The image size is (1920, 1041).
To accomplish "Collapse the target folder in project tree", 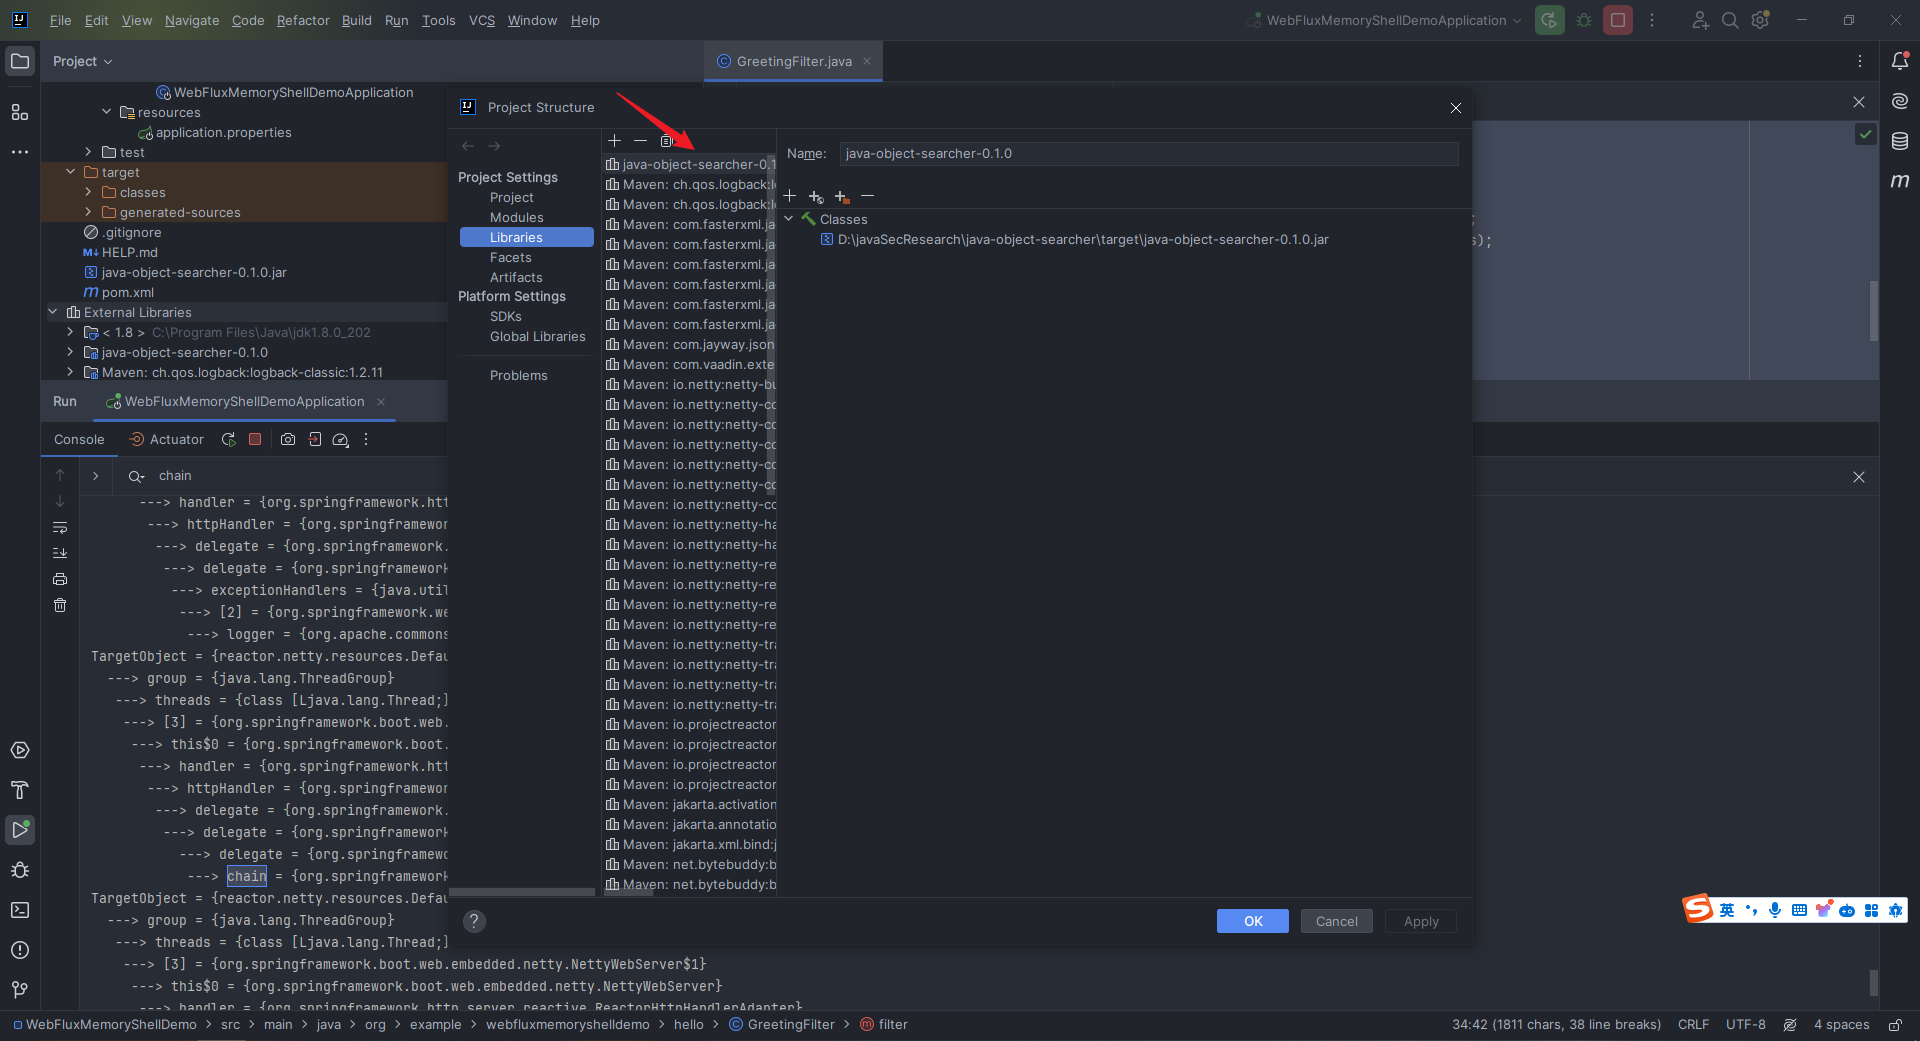I will (71, 172).
